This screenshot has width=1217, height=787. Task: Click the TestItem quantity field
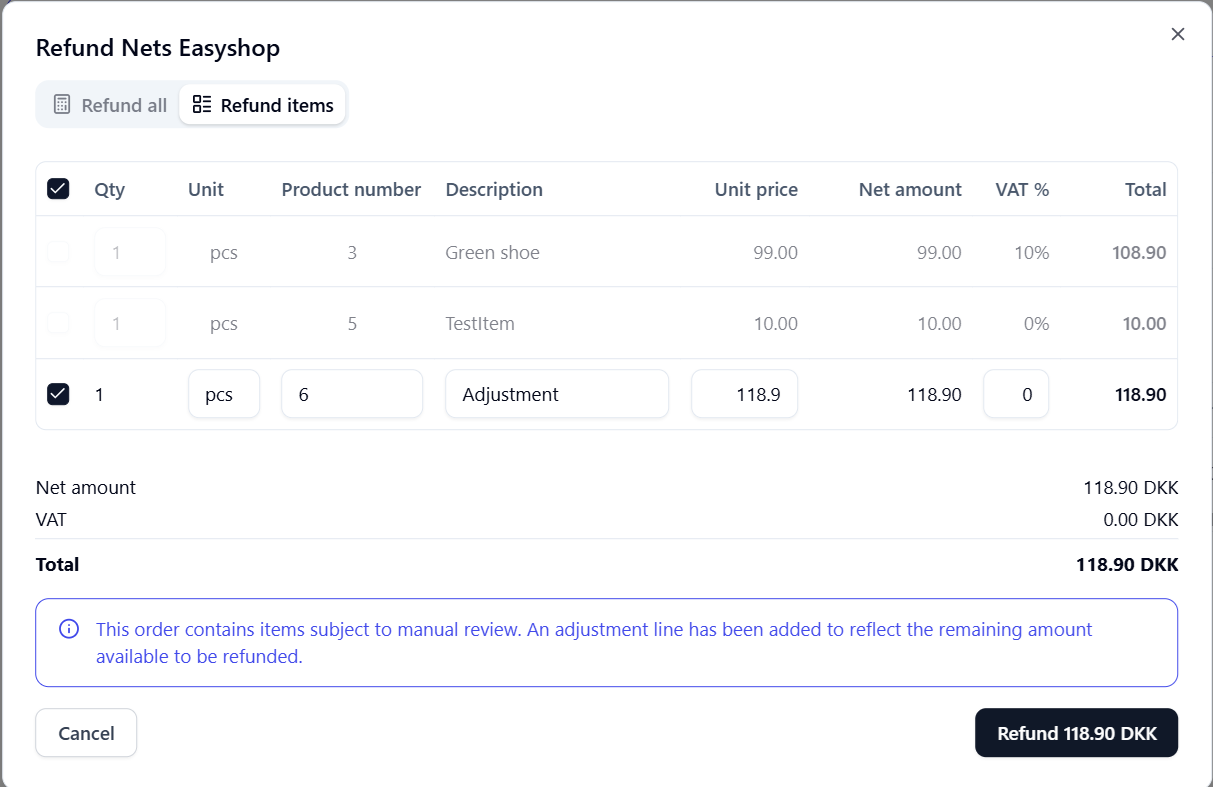[130, 323]
